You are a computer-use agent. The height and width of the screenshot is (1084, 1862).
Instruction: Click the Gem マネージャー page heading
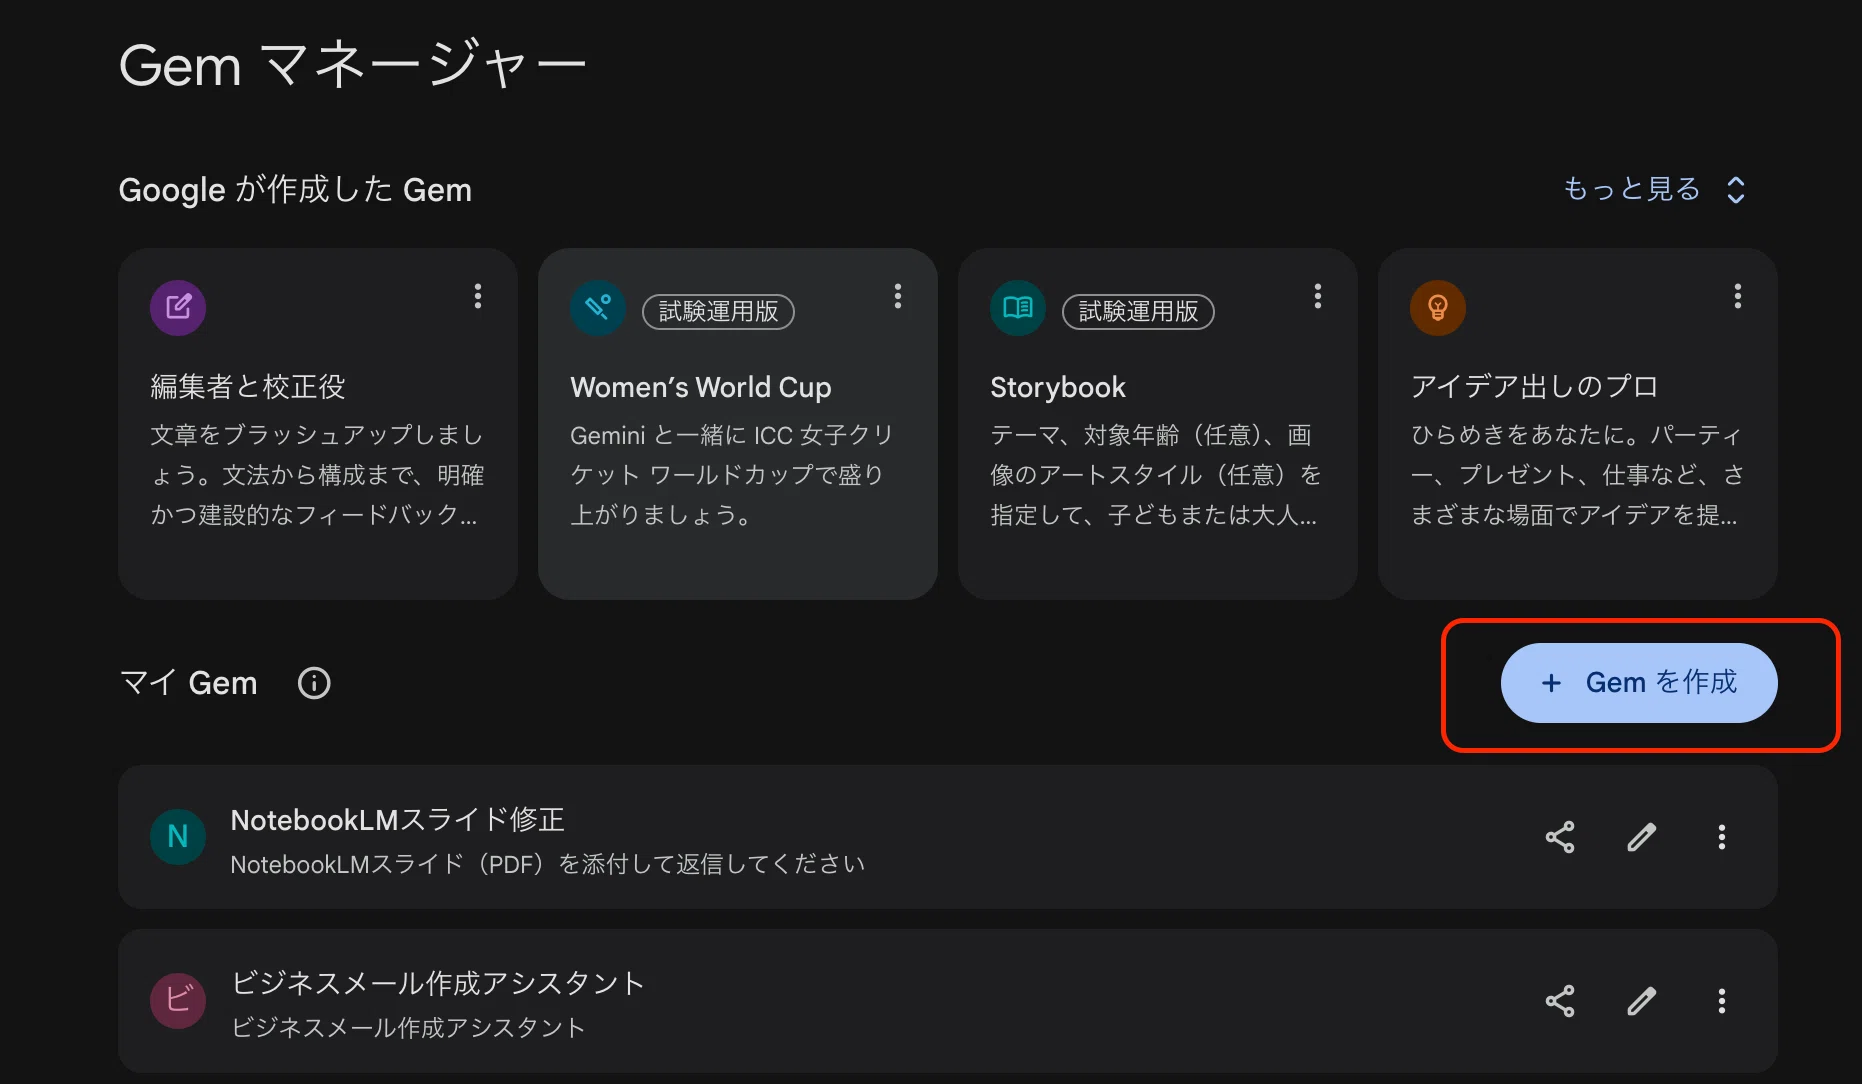pos(352,65)
